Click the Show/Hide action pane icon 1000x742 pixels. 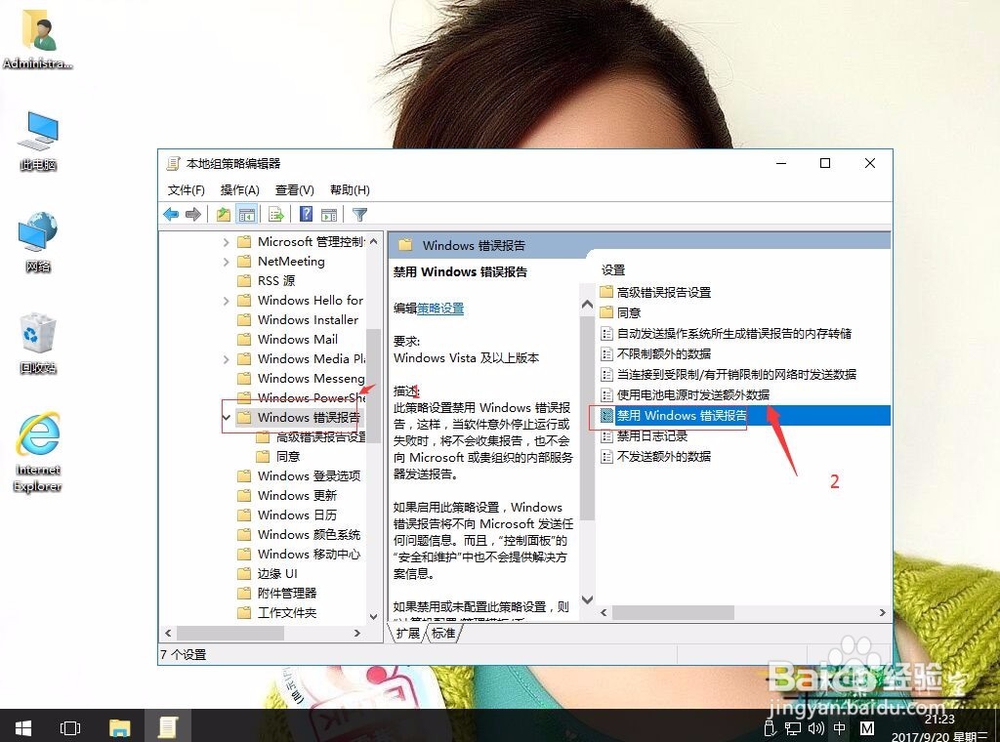tap(329, 214)
